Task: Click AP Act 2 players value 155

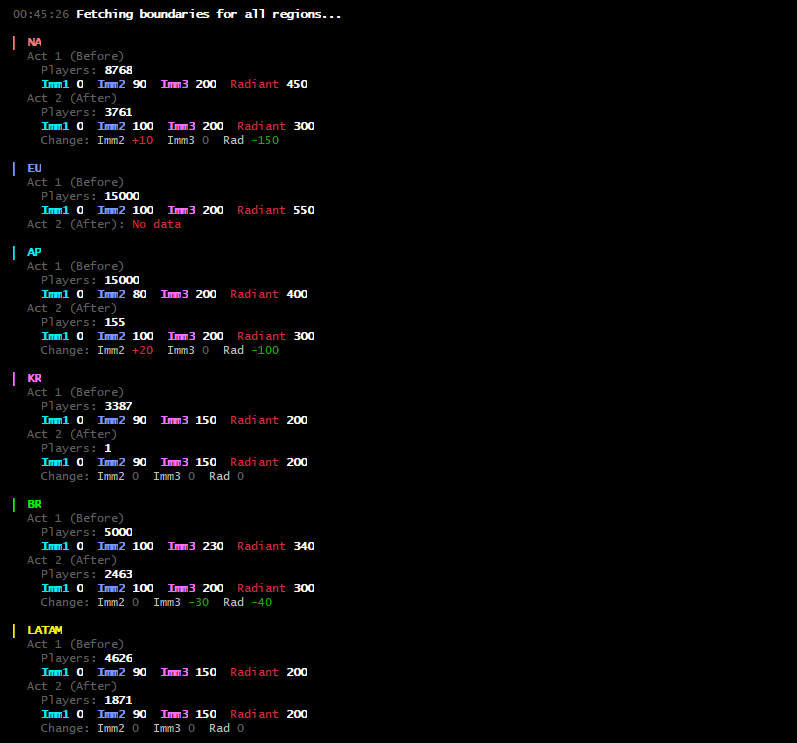Action: (x=115, y=322)
